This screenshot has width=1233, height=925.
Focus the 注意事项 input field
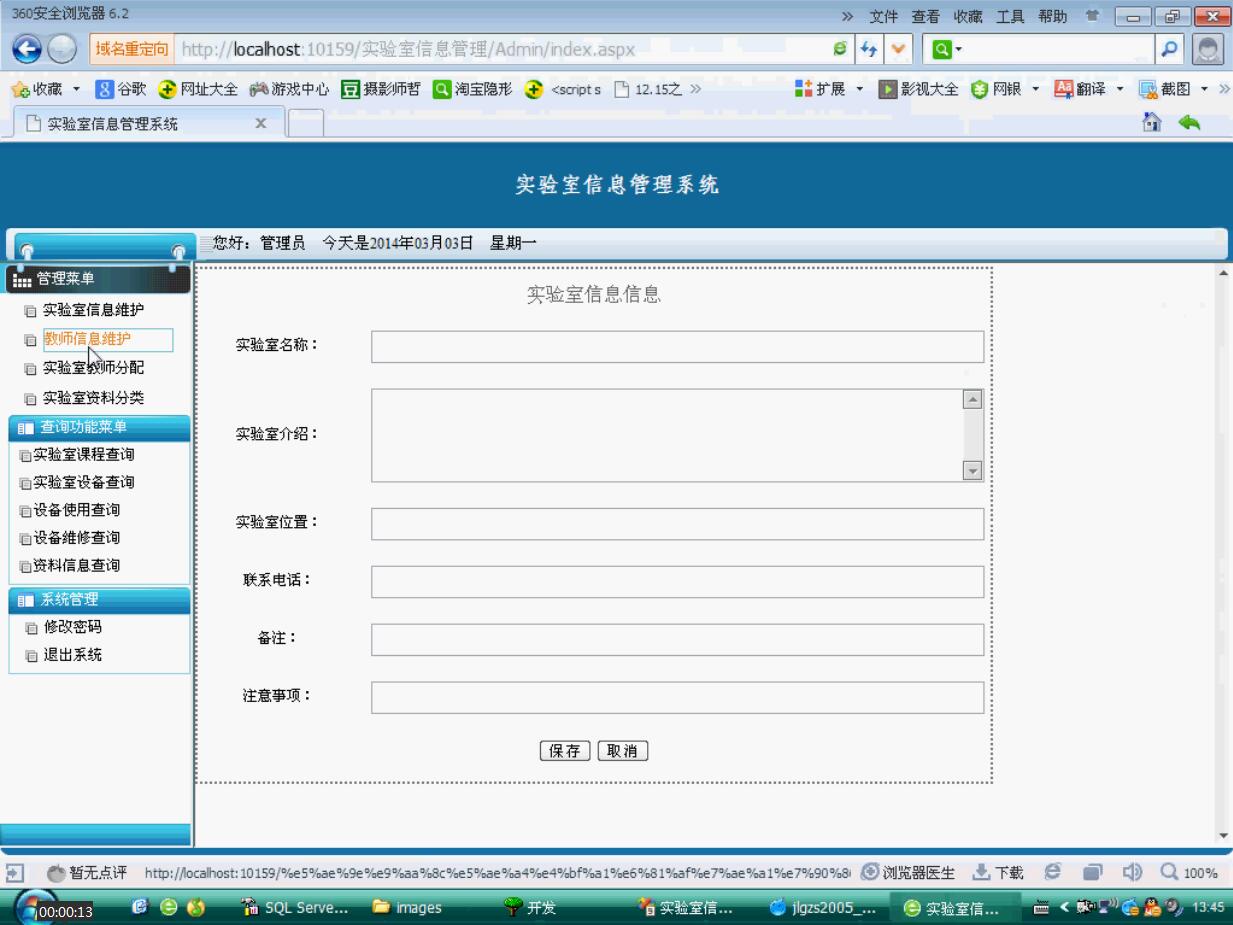(677, 697)
